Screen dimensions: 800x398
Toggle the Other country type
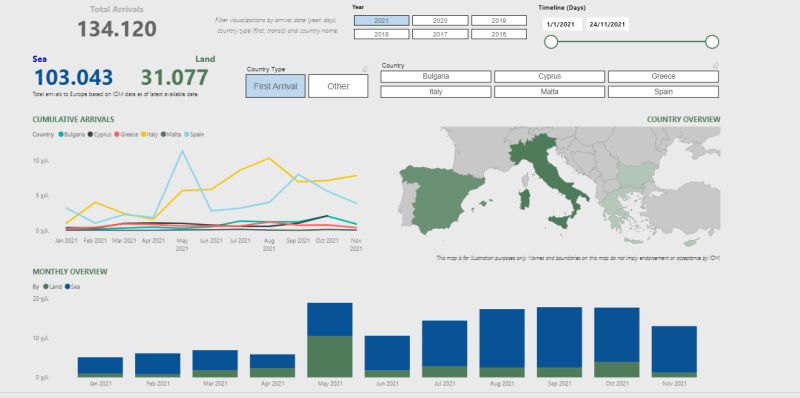[338, 86]
